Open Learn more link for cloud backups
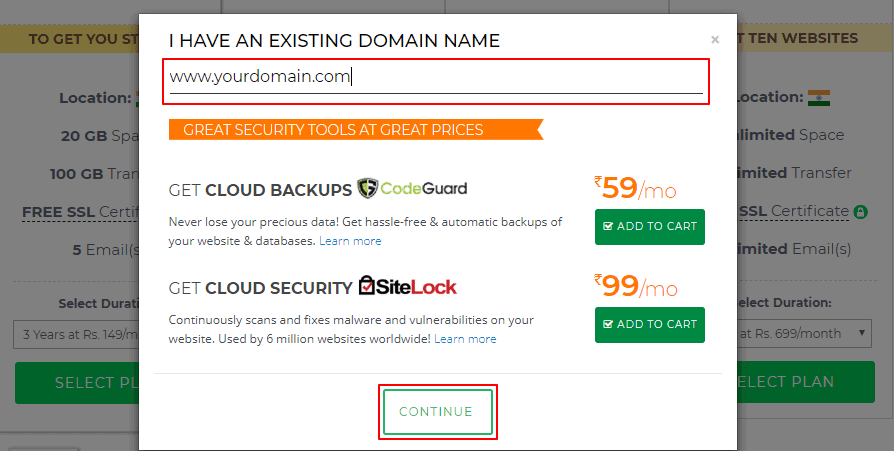 click(x=350, y=241)
